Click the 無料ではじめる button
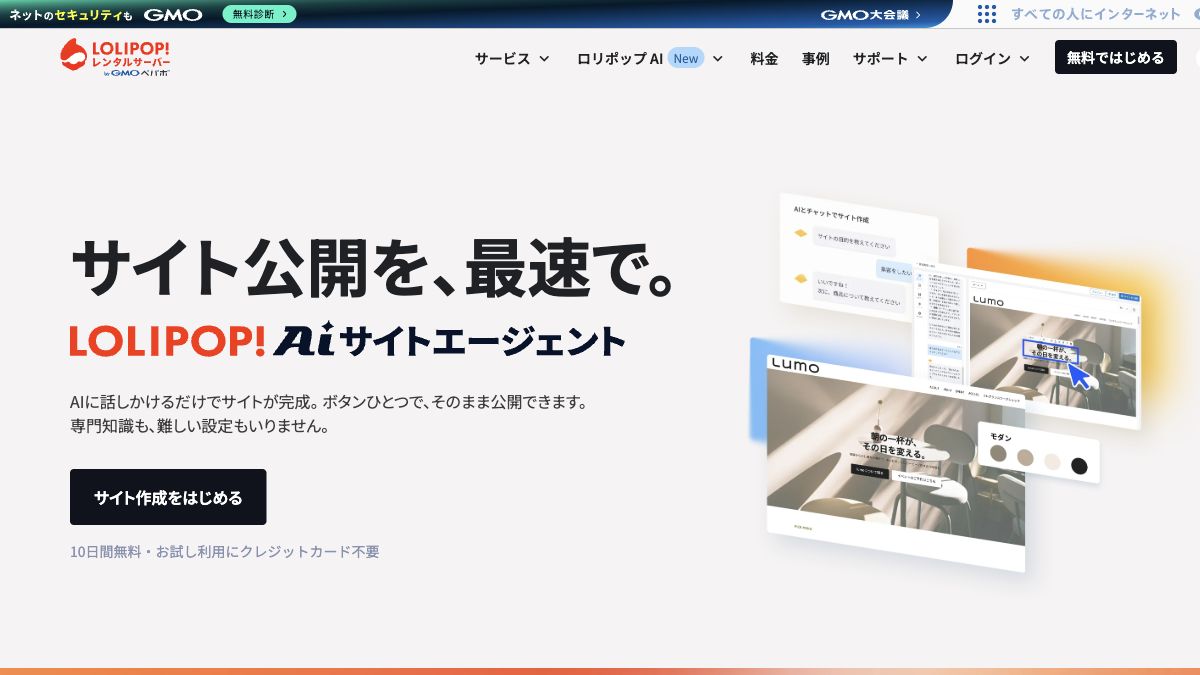Screen dimensions: 1200x675 point(1115,57)
